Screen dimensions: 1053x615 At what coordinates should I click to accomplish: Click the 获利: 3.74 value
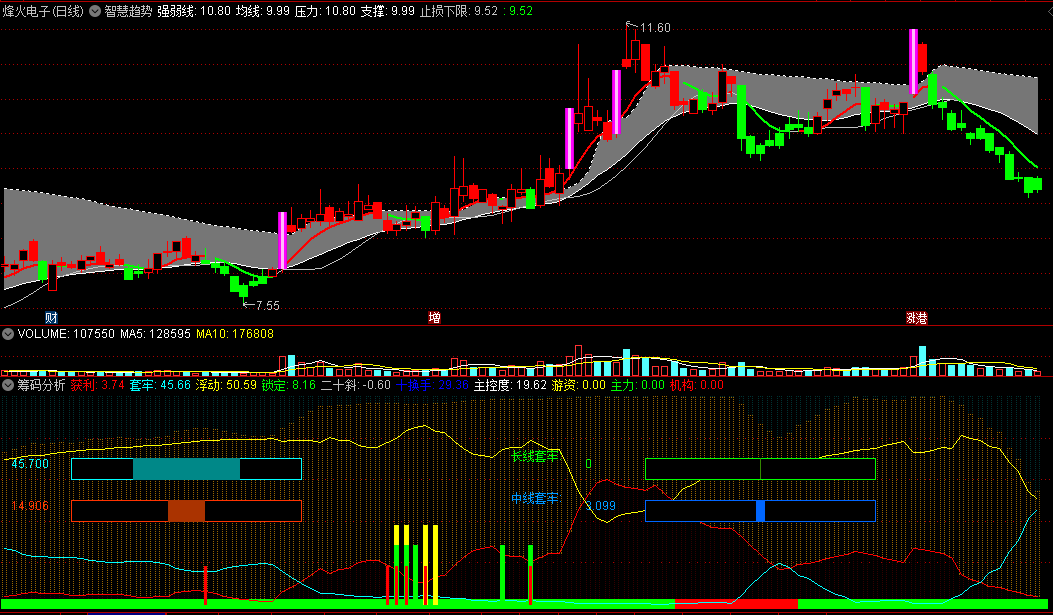pos(97,385)
